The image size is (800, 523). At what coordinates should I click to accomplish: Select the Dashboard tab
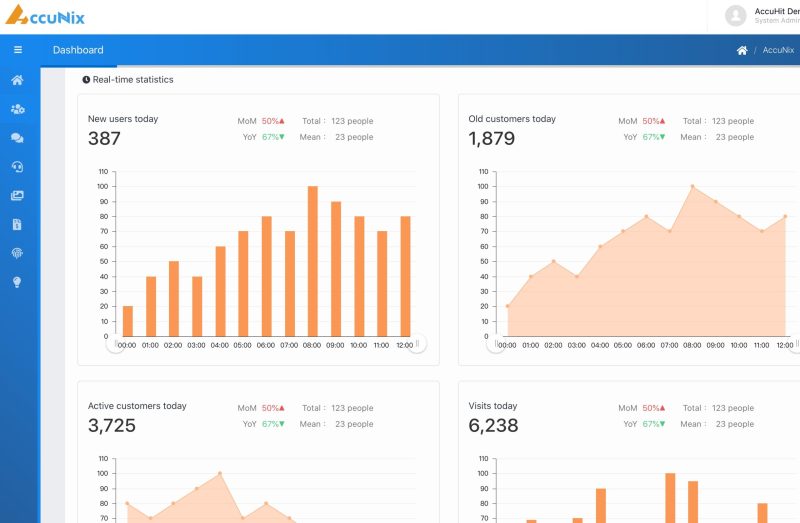[x=78, y=50]
